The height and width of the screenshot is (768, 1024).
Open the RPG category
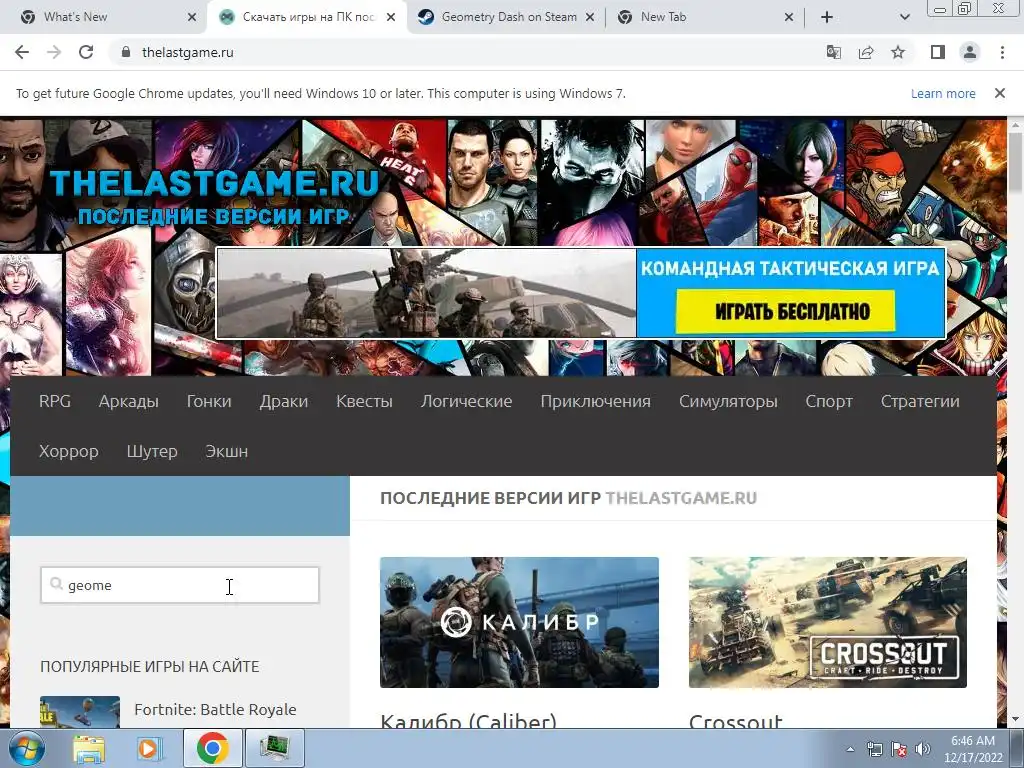point(55,401)
